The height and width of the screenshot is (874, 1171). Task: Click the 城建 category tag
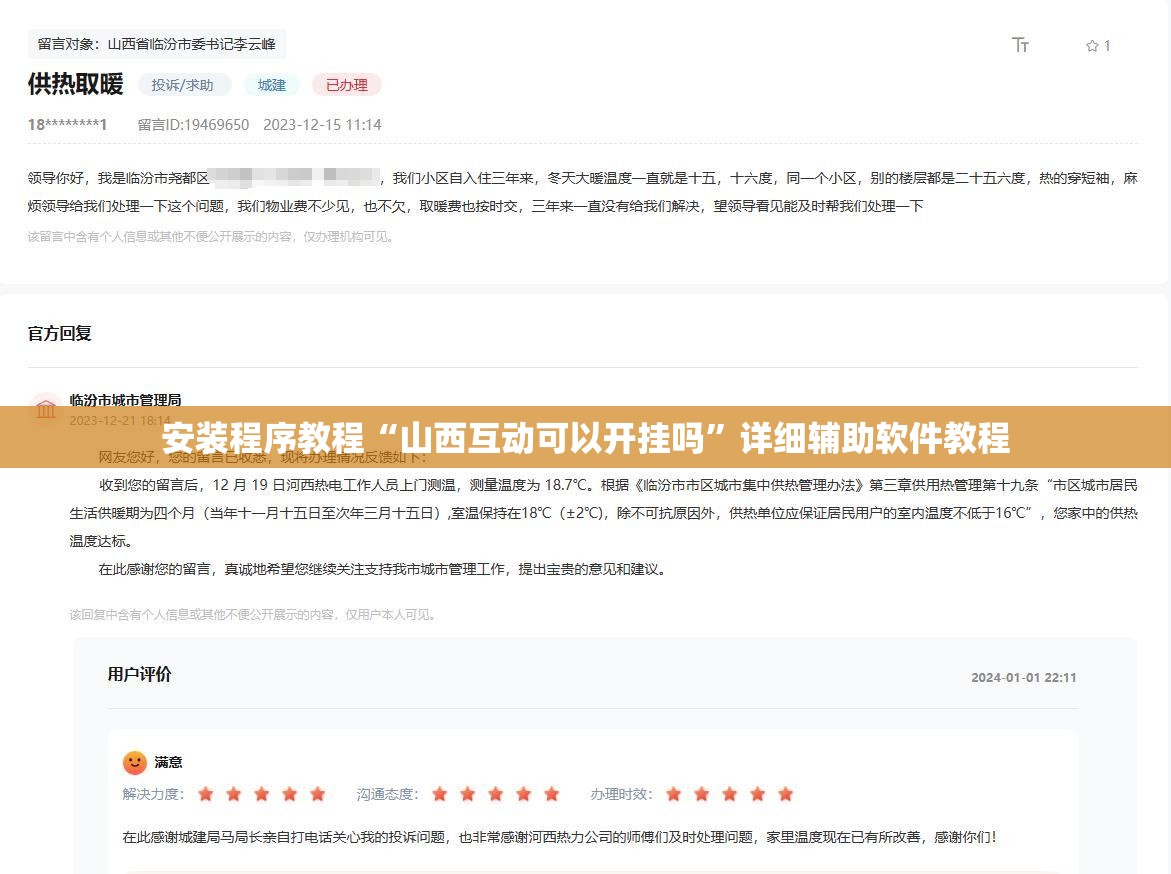(x=272, y=85)
